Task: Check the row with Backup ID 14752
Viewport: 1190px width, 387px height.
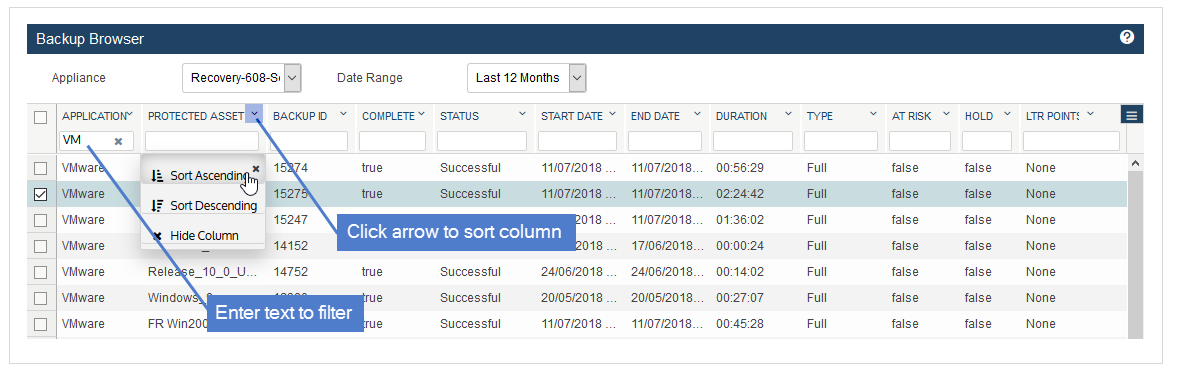Action: coord(41,272)
